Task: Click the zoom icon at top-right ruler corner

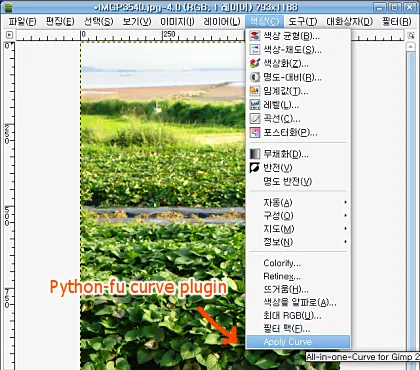Action: [x=411, y=35]
